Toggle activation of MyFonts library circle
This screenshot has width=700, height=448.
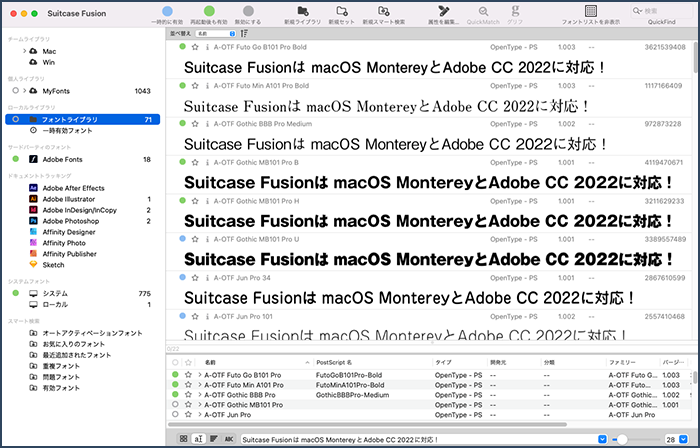[x=16, y=91]
